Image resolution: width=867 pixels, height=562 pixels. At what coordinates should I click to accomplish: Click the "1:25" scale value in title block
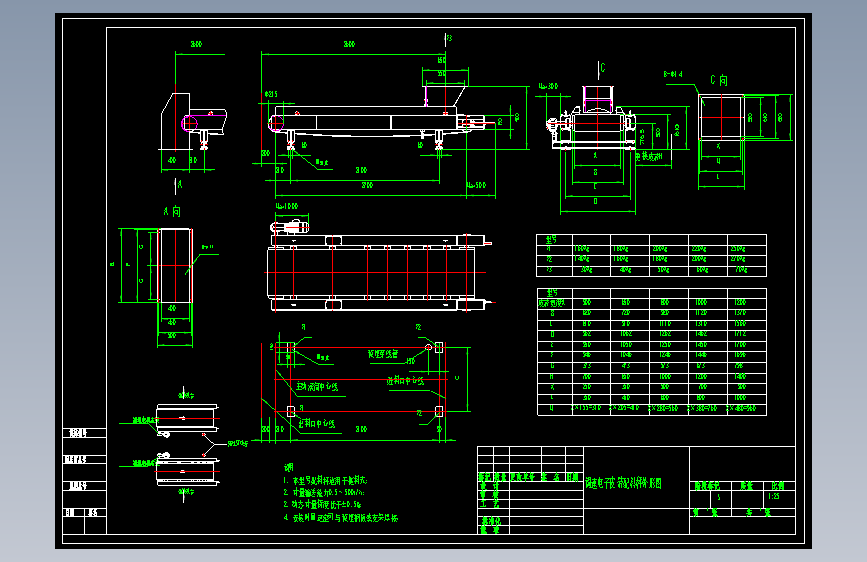[x=774, y=496]
